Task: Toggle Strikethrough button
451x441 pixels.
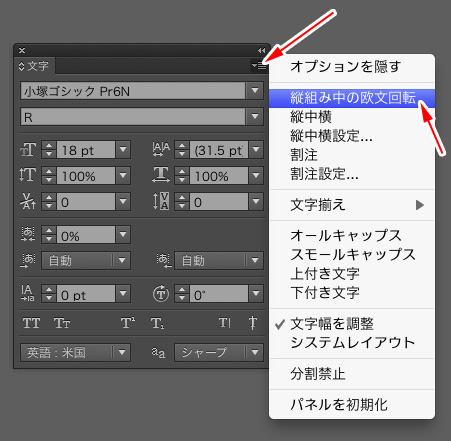Action: coord(253,323)
